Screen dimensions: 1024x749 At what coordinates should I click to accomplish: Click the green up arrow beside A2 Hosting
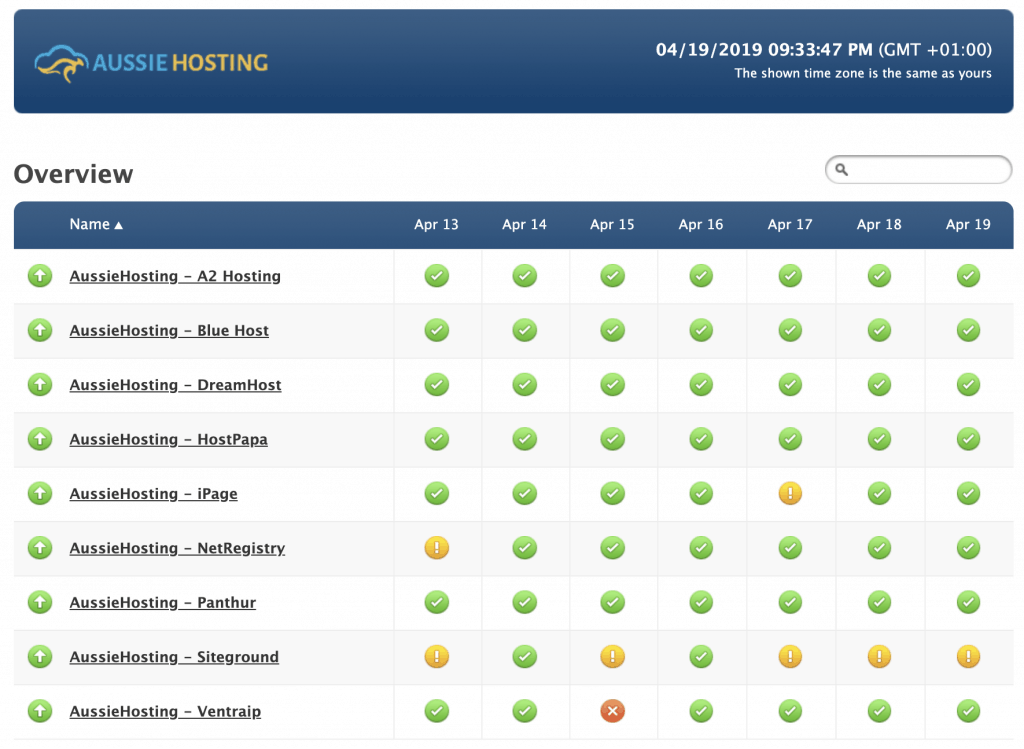[40, 276]
